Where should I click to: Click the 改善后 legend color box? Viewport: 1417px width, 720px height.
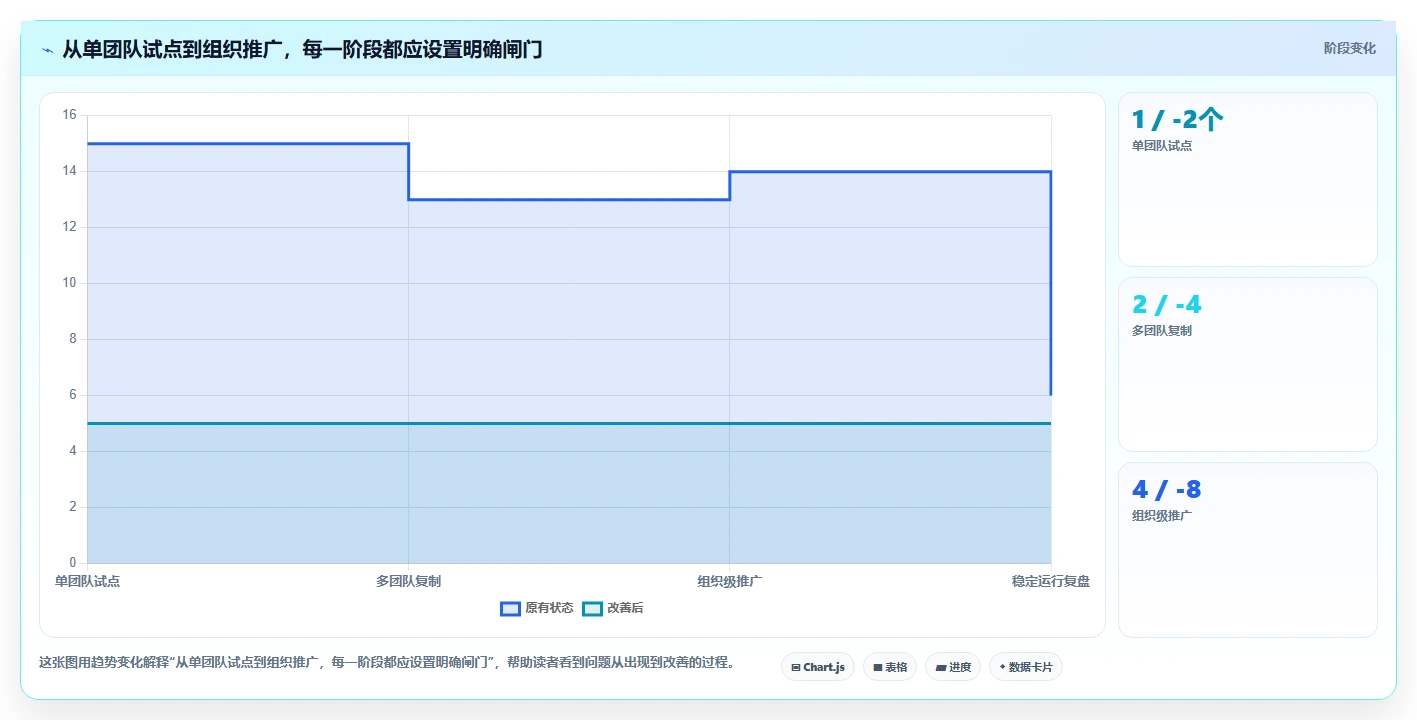[x=592, y=608]
